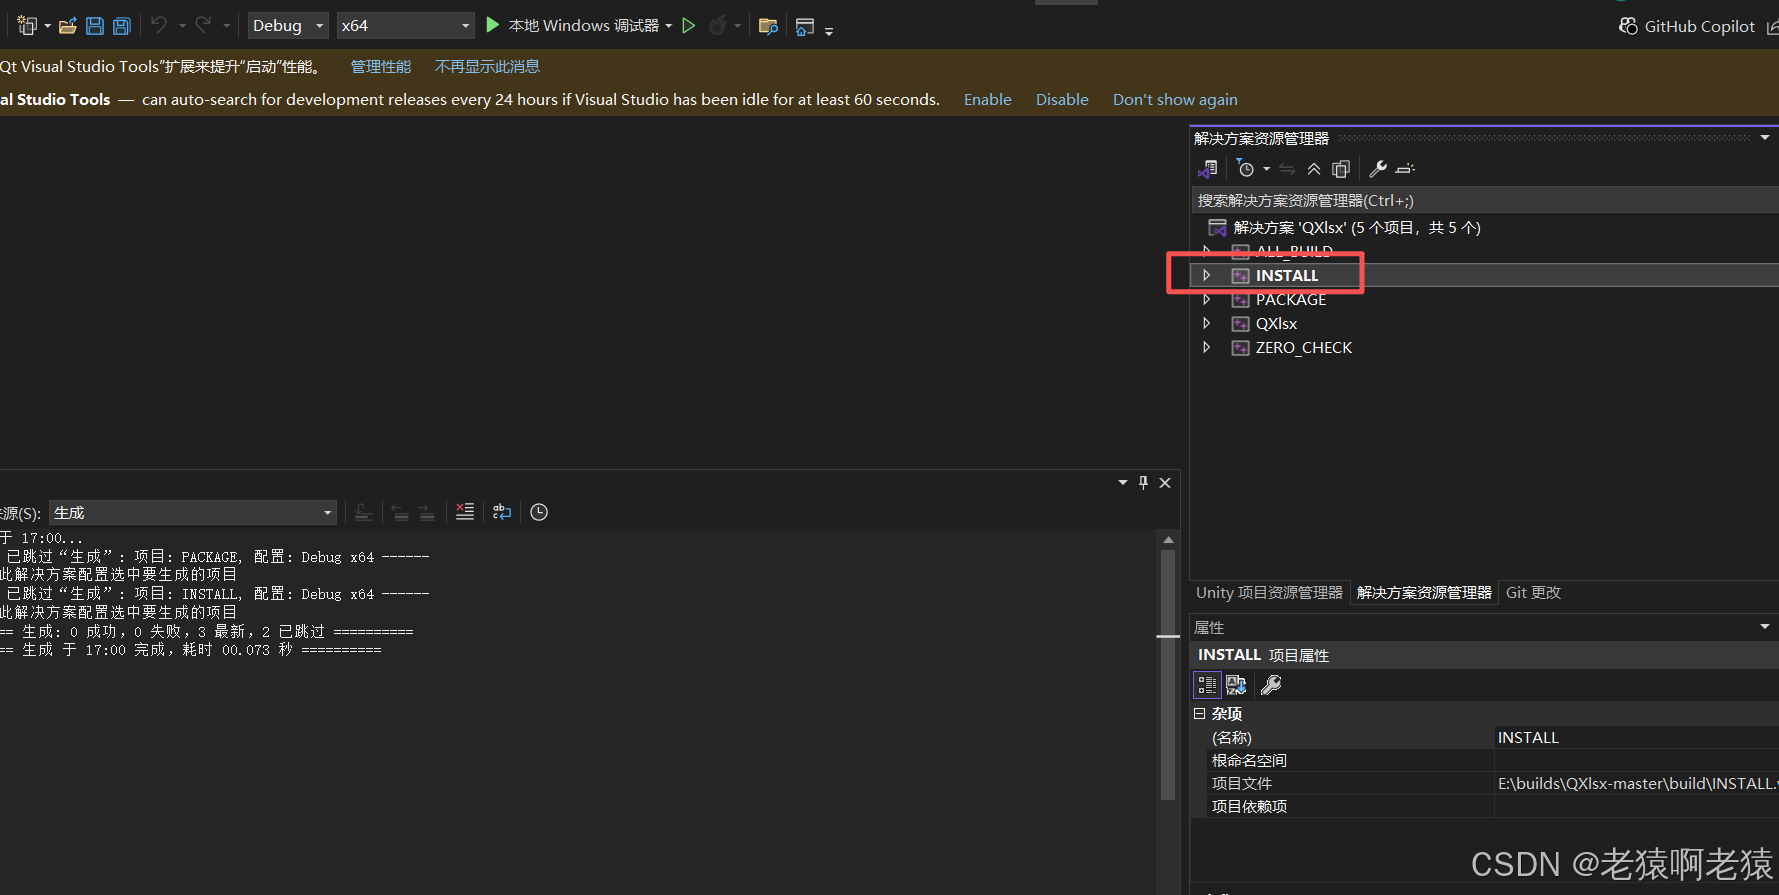Open Properties panel window options arrow
1779x895 pixels.
point(1765,627)
